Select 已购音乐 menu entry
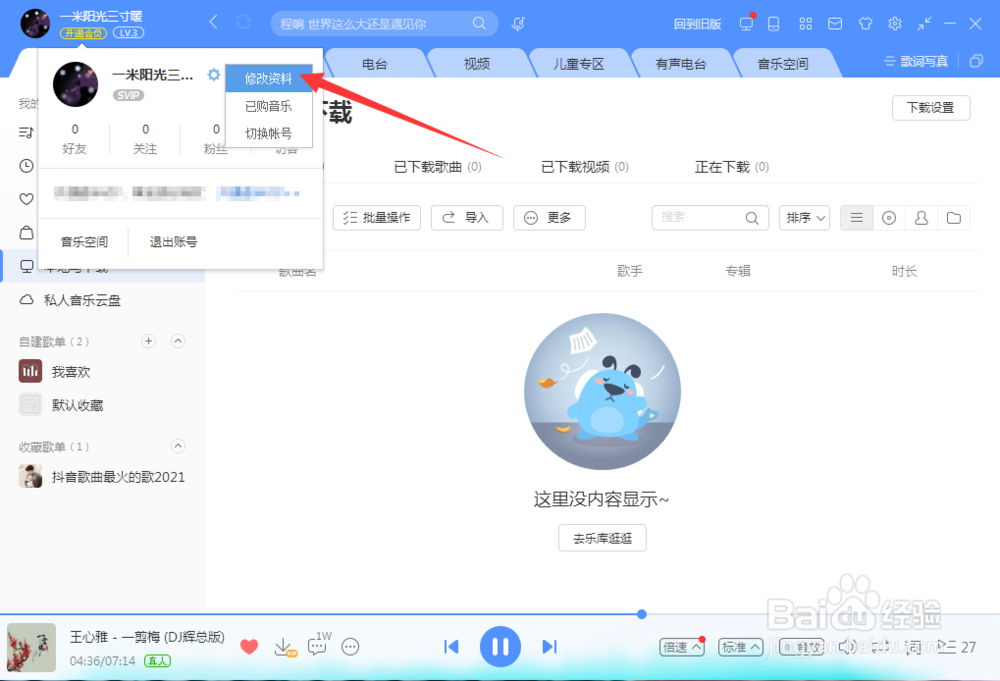The height and width of the screenshot is (681, 1000). 268,106
